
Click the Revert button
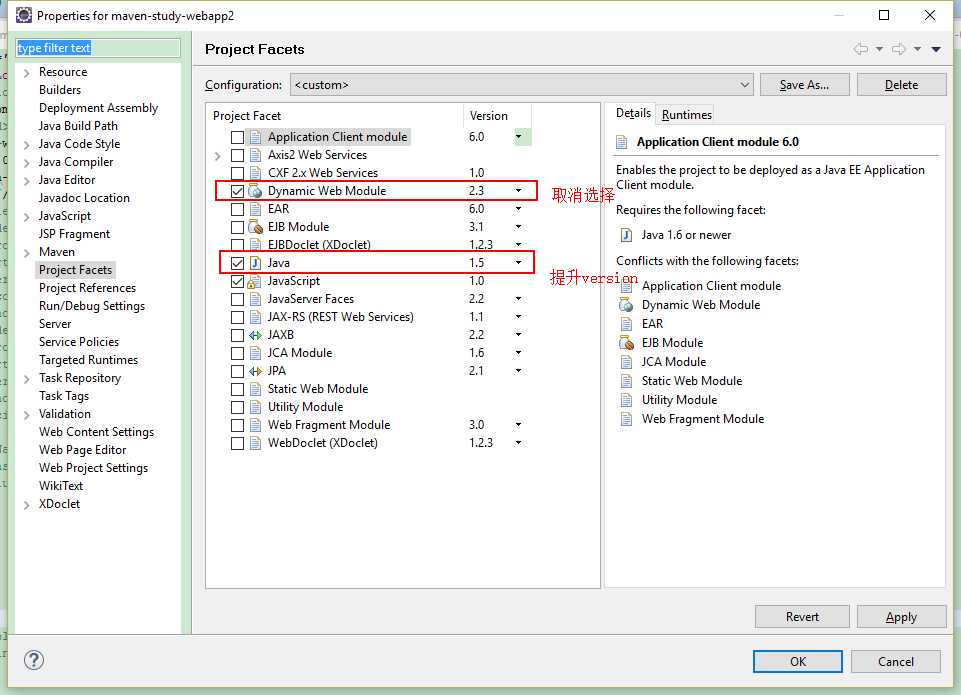pyautogui.click(x=802, y=617)
